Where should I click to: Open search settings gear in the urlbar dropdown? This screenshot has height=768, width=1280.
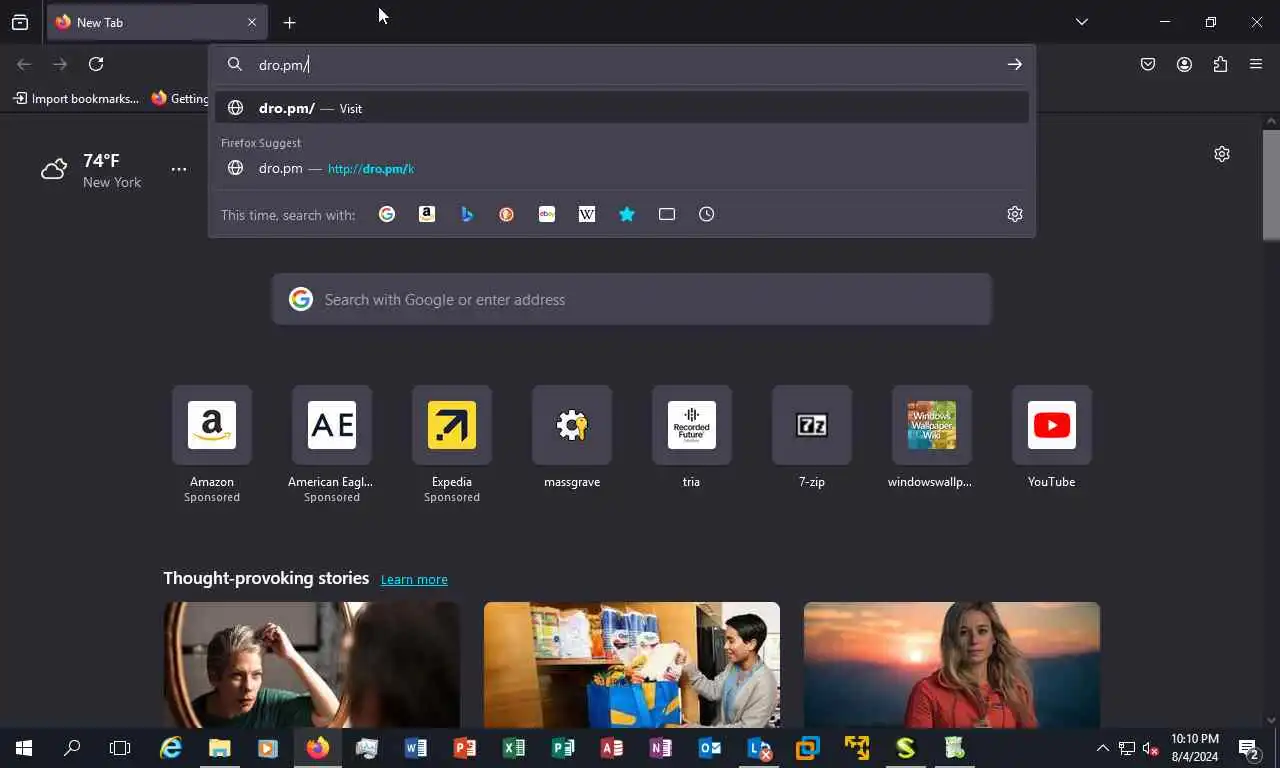point(1015,214)
